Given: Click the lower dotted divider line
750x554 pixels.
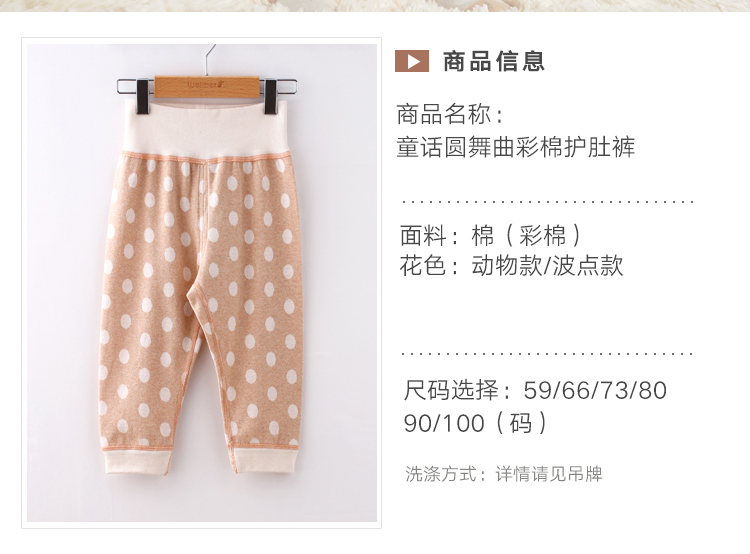Looking at the screenshot, I should tap(548, 354).
